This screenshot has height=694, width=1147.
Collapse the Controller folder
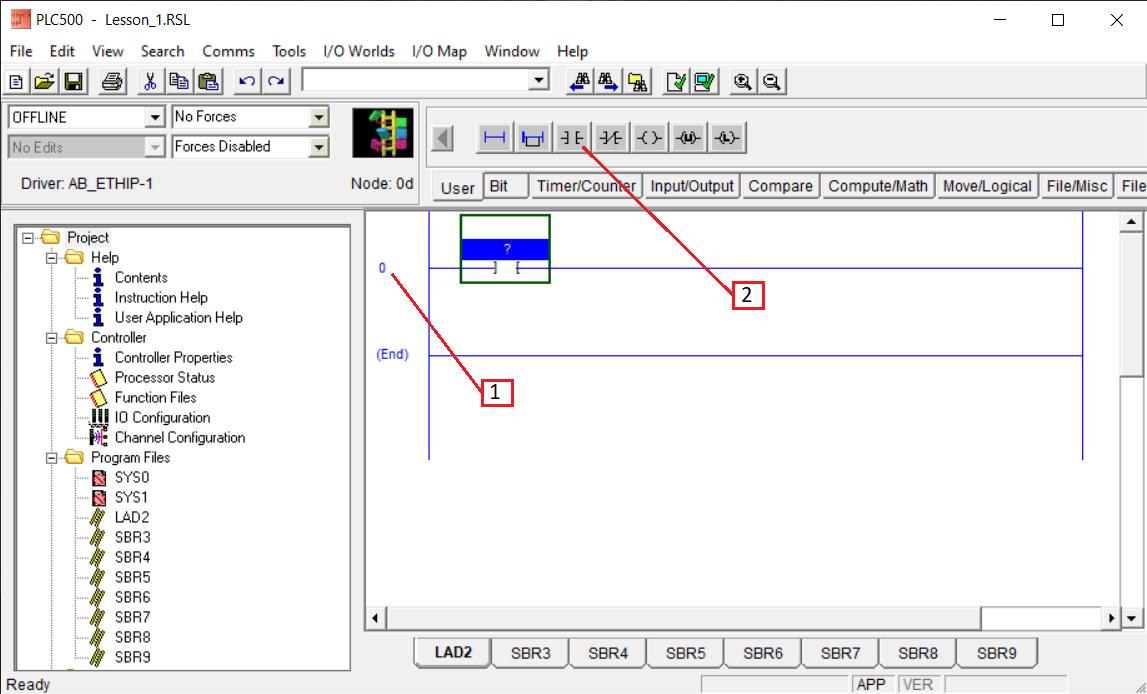pyautogui.click(x=51, y=338)
